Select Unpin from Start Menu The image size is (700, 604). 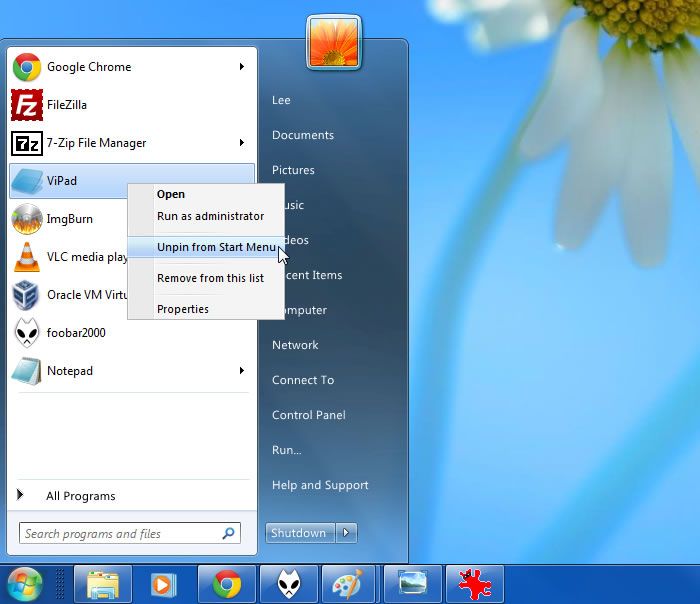206,247
